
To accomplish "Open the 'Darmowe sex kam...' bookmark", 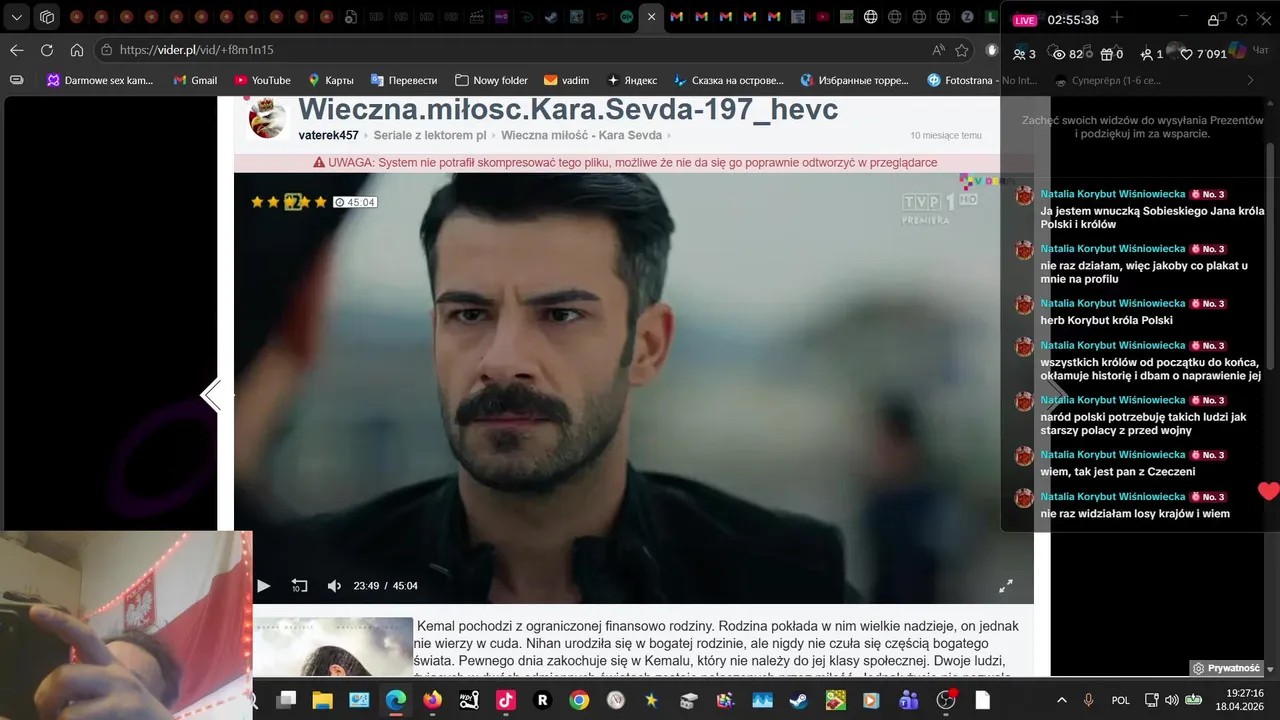I will click(100, 80).
